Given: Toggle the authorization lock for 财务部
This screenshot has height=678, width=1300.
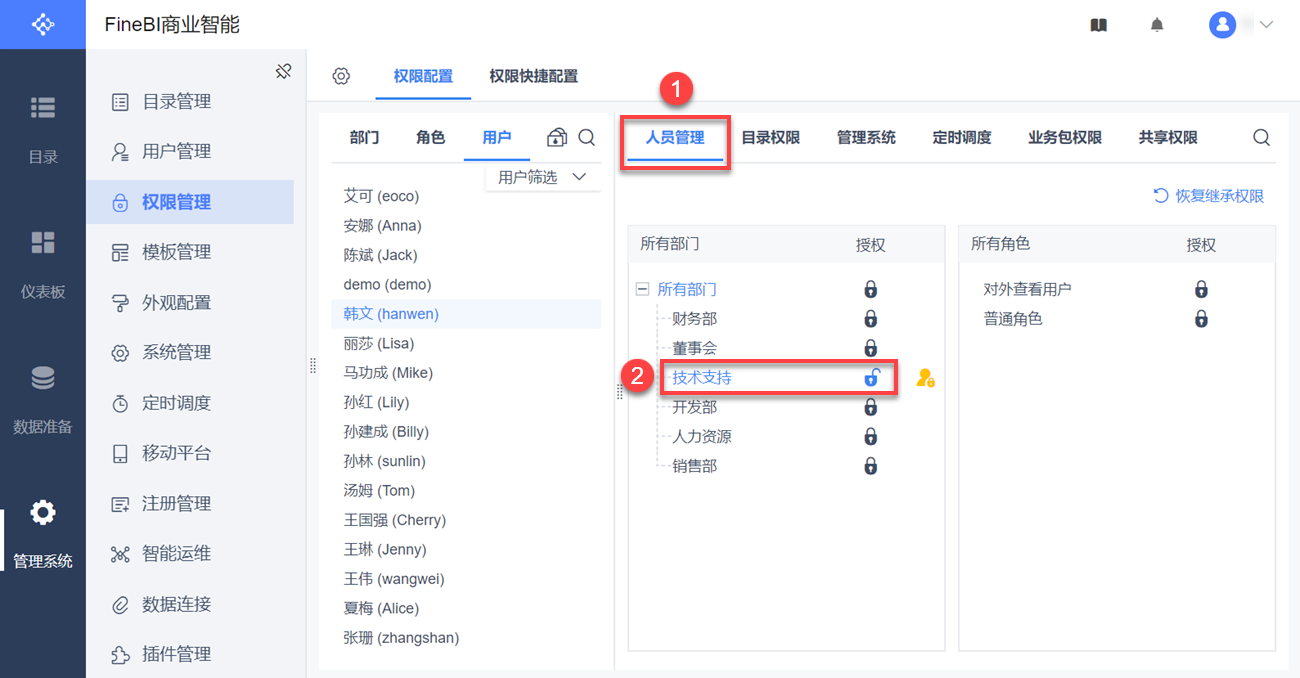Looking at the screenshot, I should click(x=871, y=319).
